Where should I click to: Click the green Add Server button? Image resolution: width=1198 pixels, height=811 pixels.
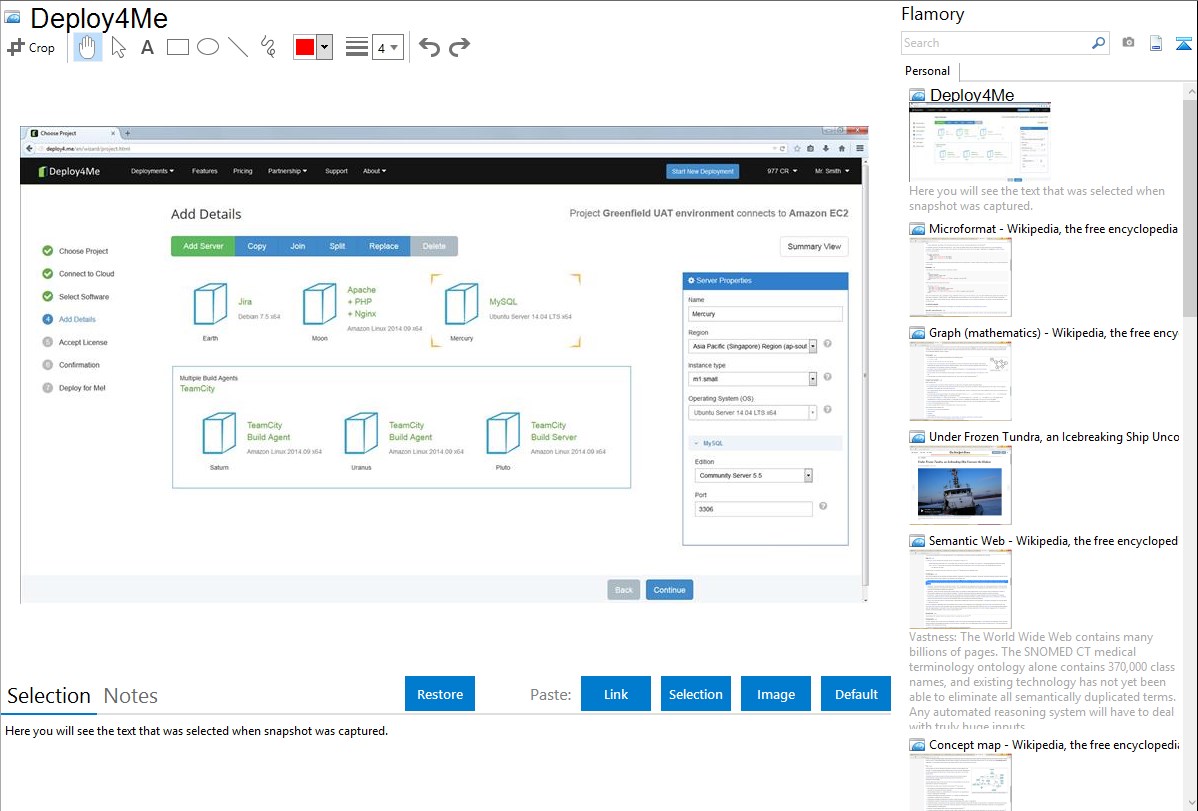click(x=203, y=246)
